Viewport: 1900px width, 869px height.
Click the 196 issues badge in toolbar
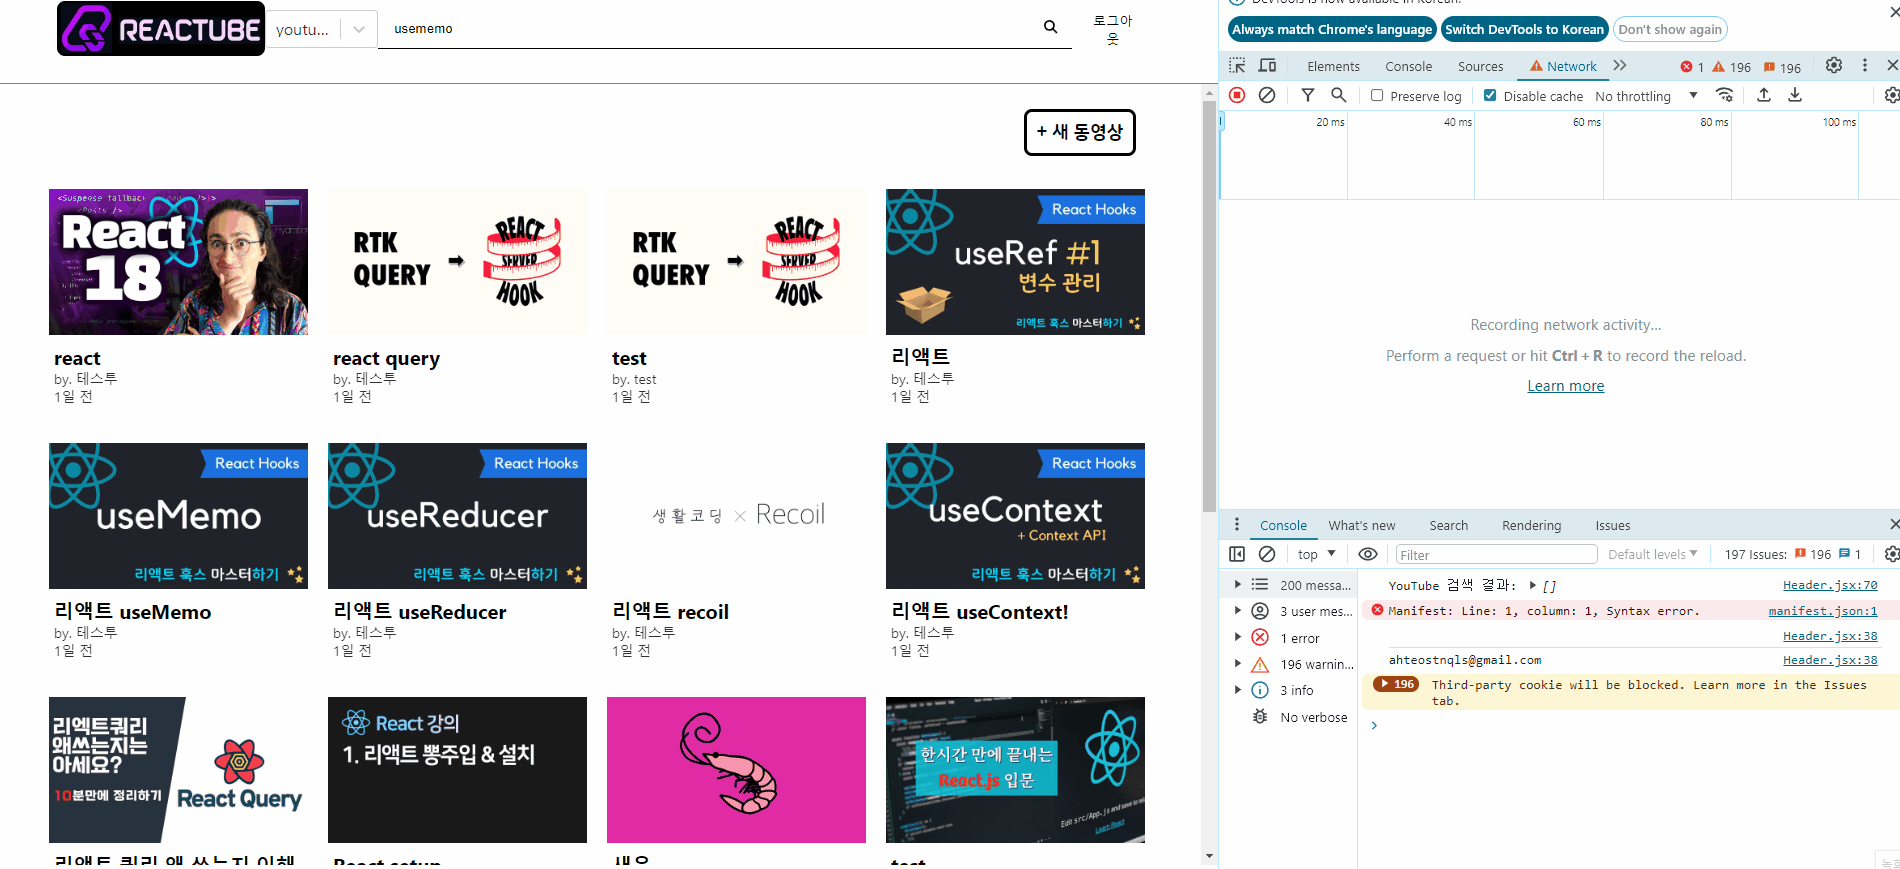[1782, 67]
